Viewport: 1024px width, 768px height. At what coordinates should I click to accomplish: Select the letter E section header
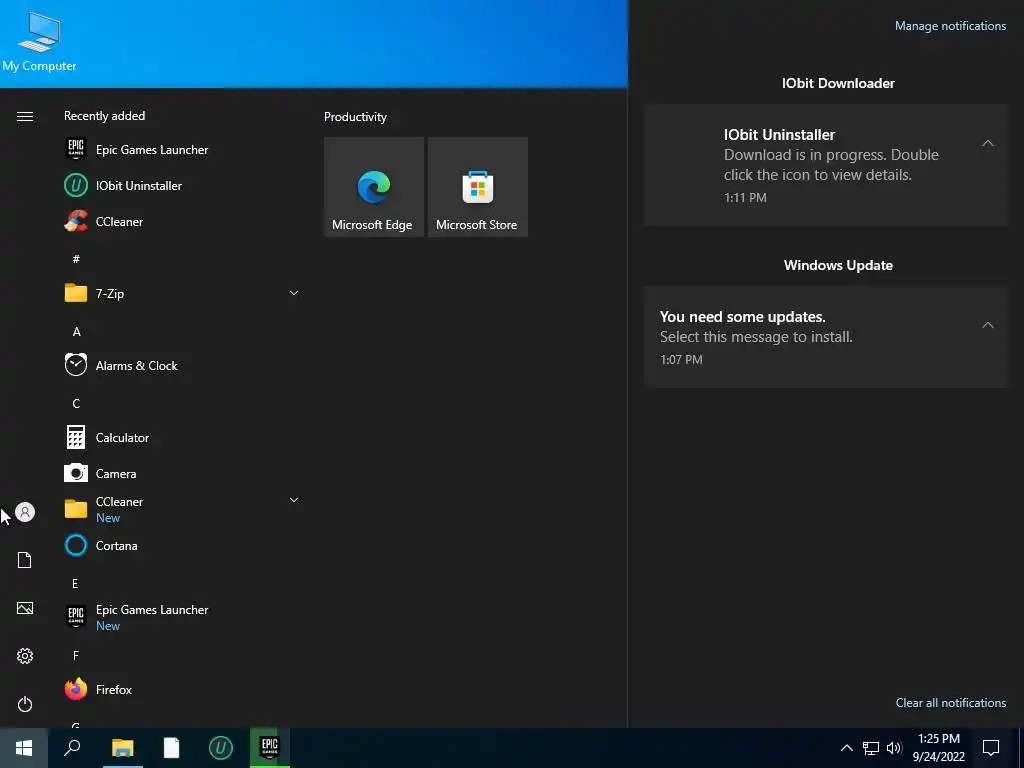coord(75,583)
